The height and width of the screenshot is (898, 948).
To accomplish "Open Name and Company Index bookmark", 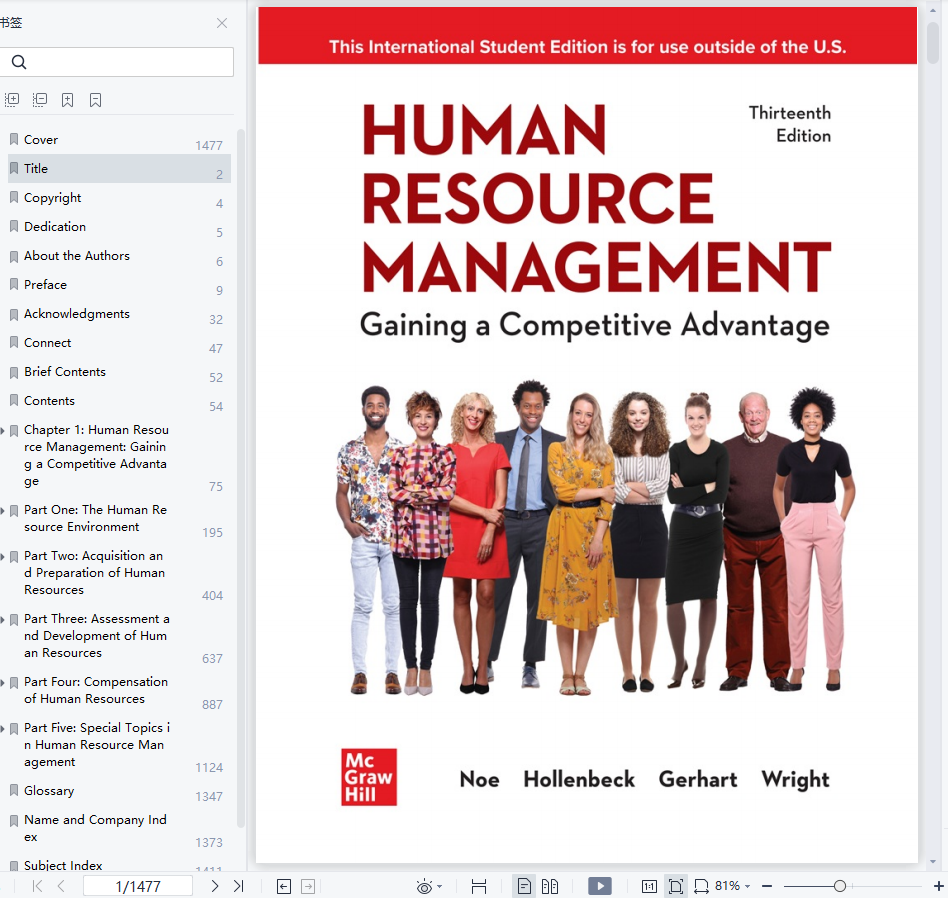I will pos(118,828).
